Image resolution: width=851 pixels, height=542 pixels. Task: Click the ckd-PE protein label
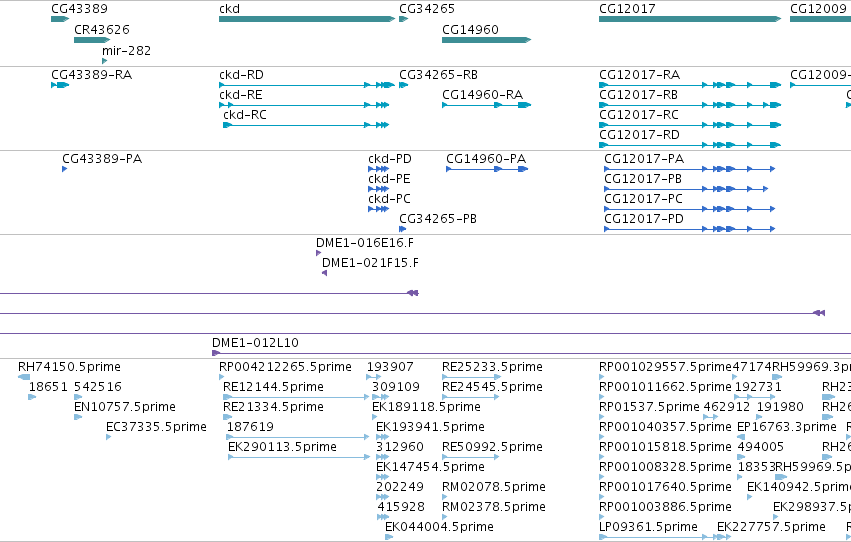click(x=389, y=179)
